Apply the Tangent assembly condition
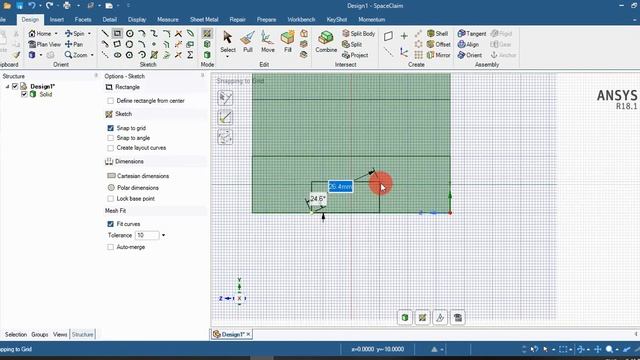 pyautogui.click(x=472, y=33)
